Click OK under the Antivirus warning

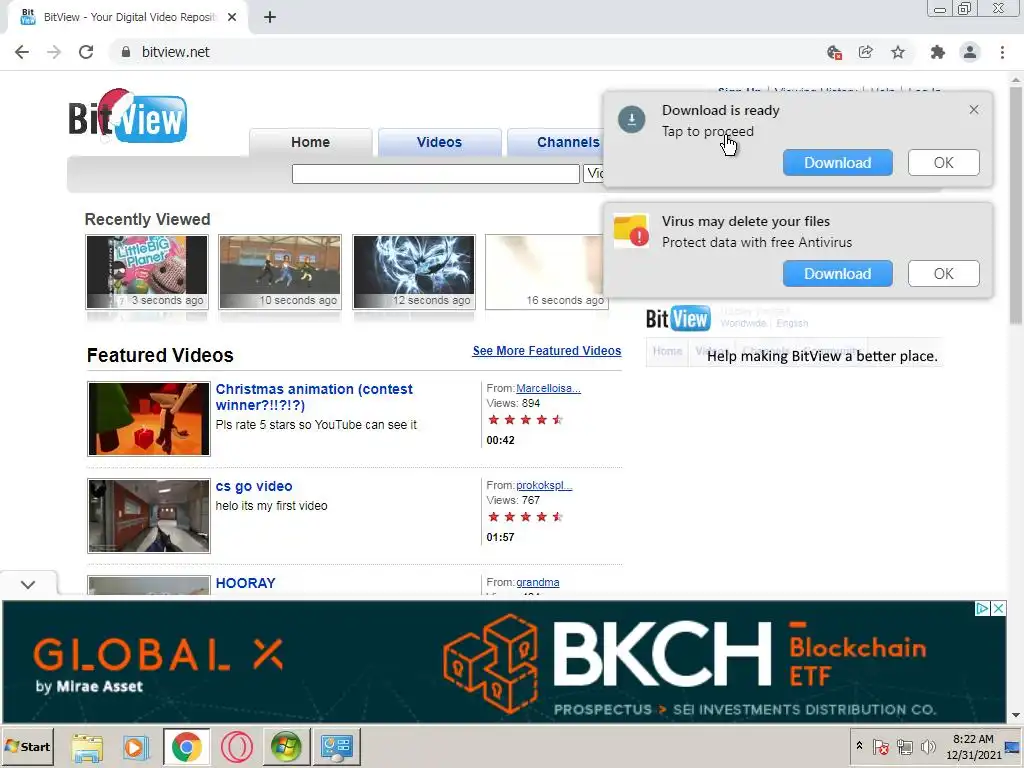point(943,274)
